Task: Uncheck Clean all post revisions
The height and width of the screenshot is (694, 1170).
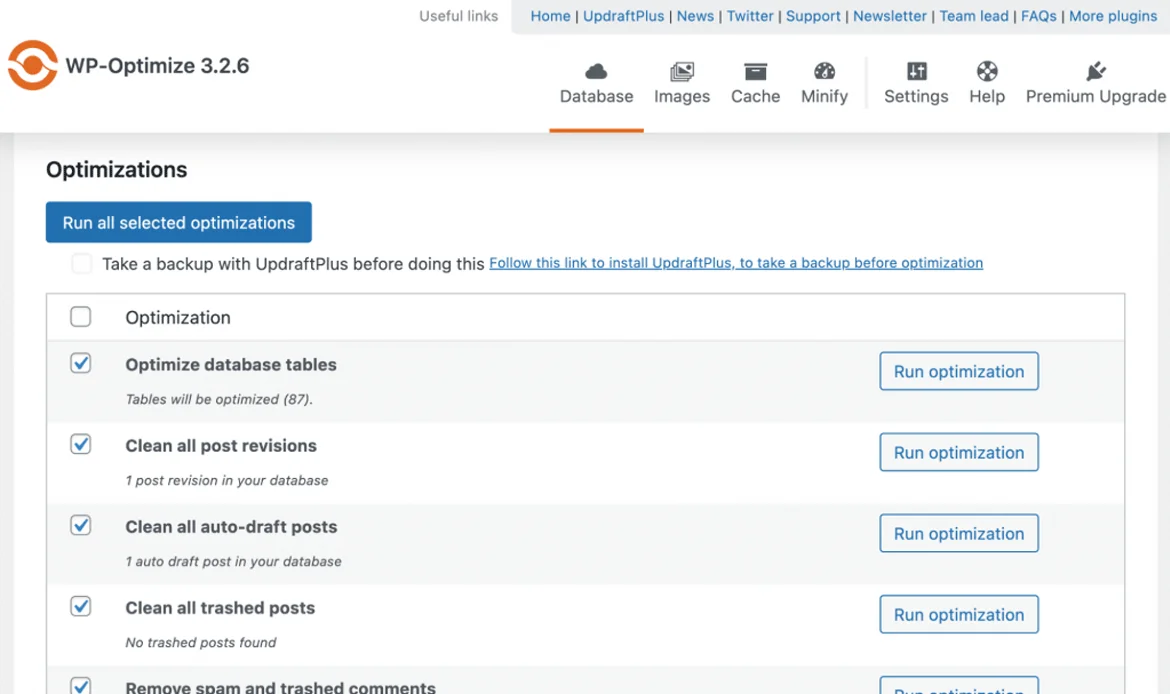Action: point(81,445)
